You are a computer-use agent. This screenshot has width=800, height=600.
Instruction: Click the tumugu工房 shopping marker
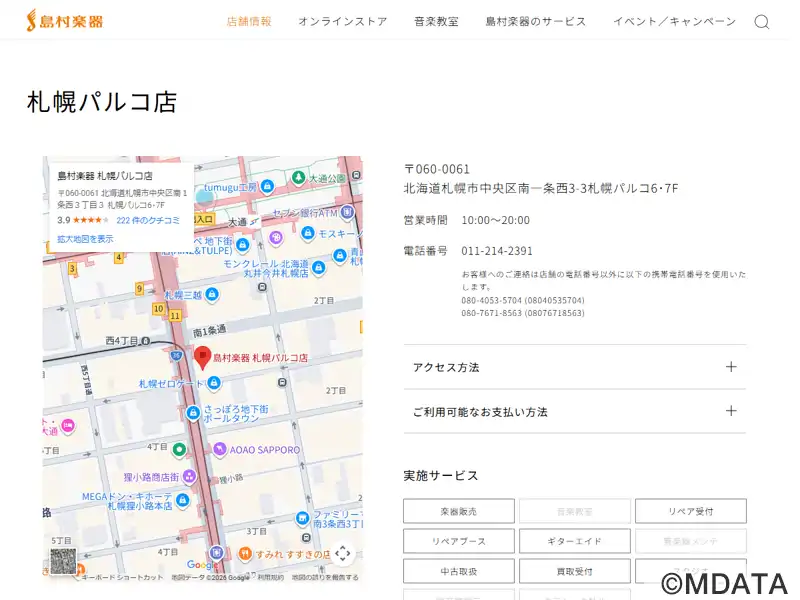pos(267,187)
